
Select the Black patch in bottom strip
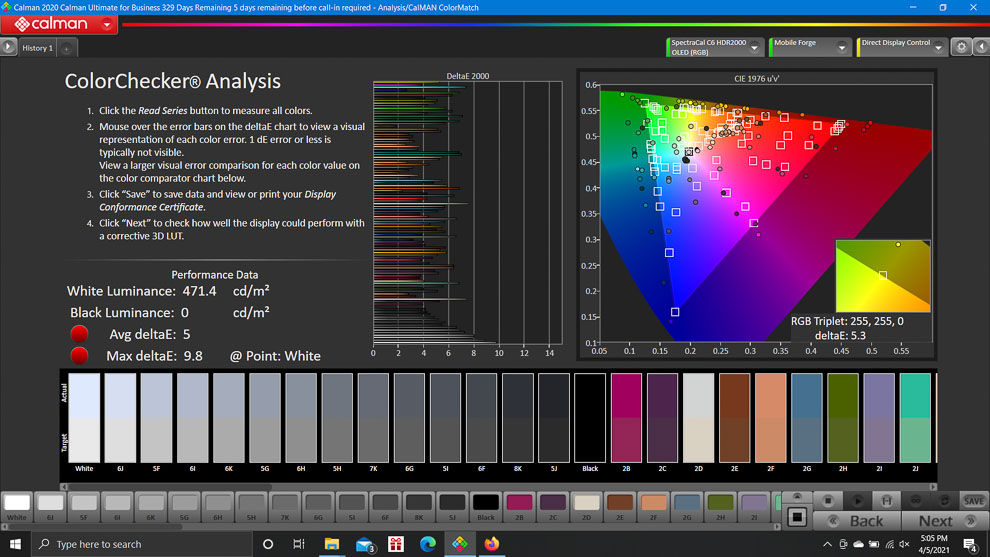[x=486, y=507]
